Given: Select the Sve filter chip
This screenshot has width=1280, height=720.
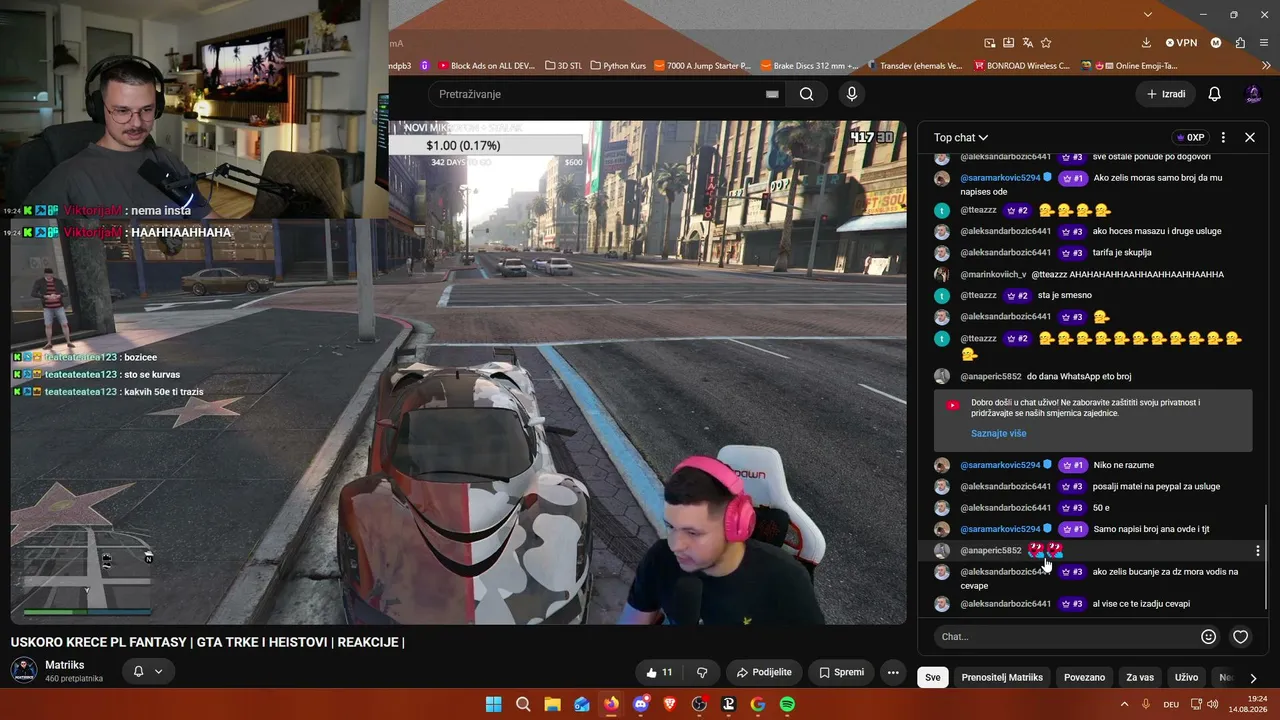Looking at the screenshot, I should (932, 677).
